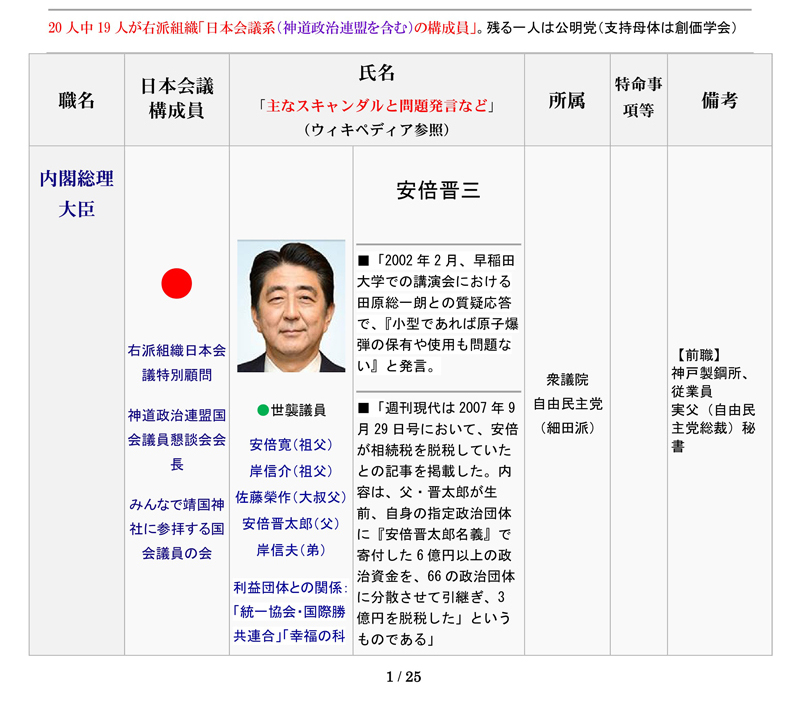800x708 pixels.
Task: Click the 岸信夫(弟) link
Action: tap(291, 550)
